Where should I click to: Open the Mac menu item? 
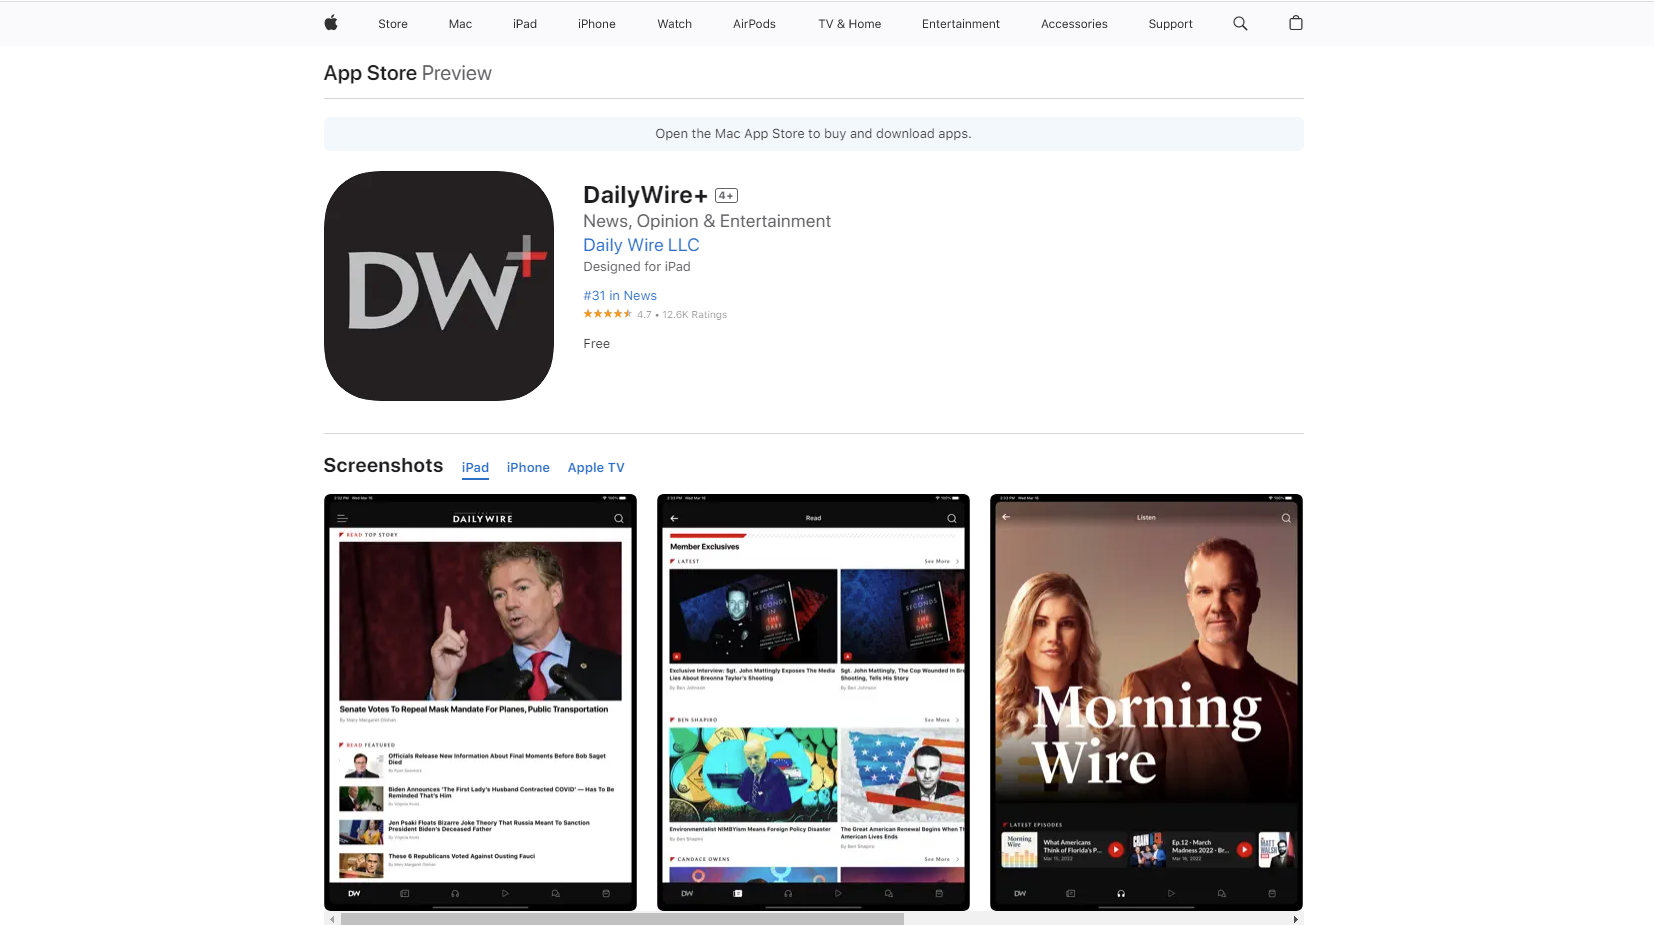459,23
